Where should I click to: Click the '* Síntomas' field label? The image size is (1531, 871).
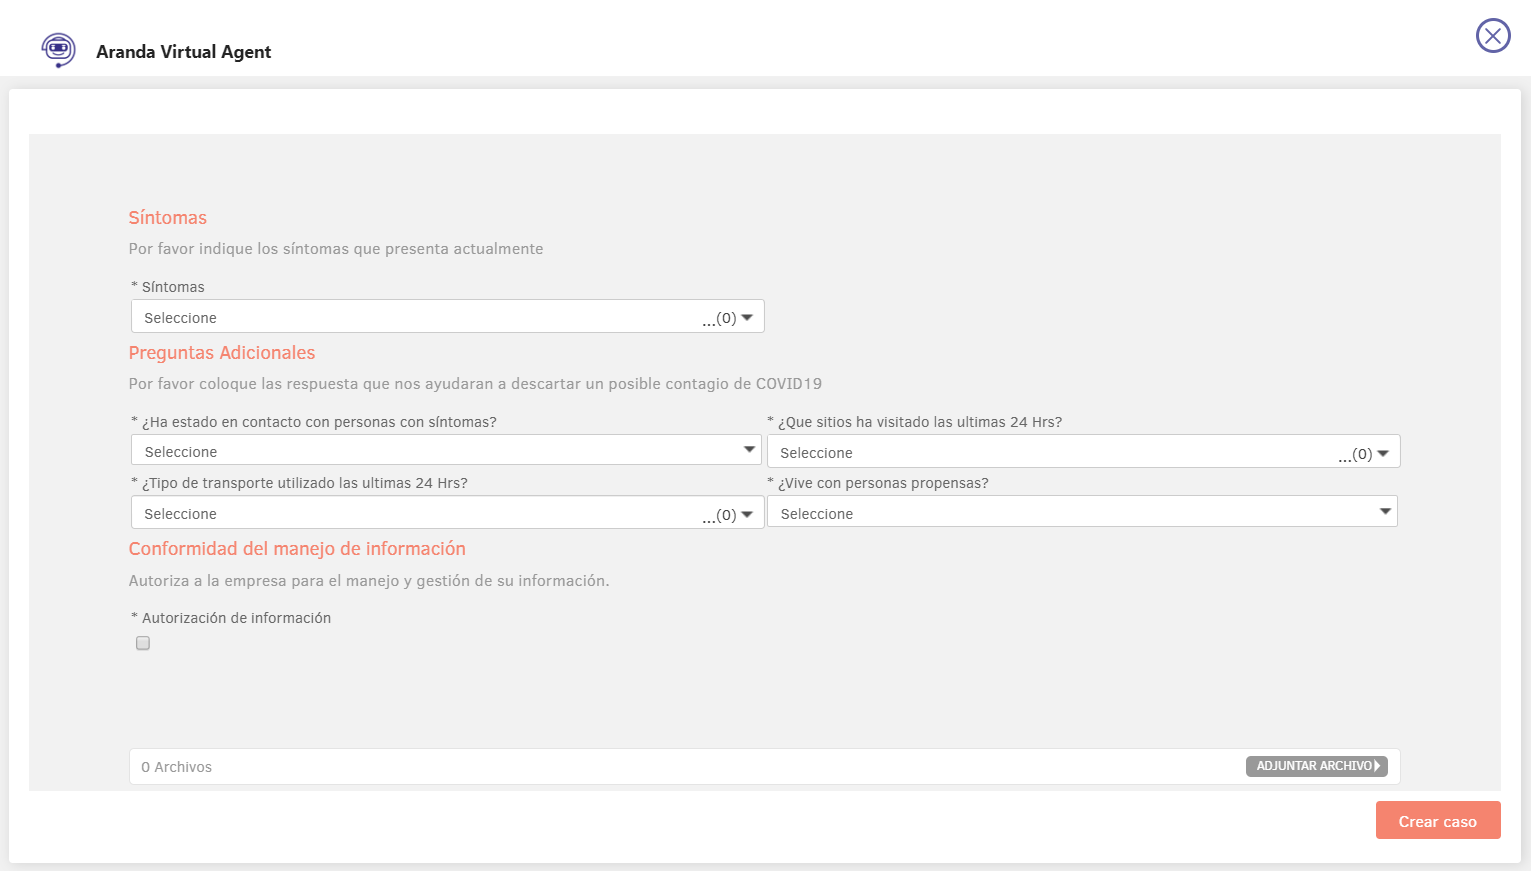coord(168,287)
